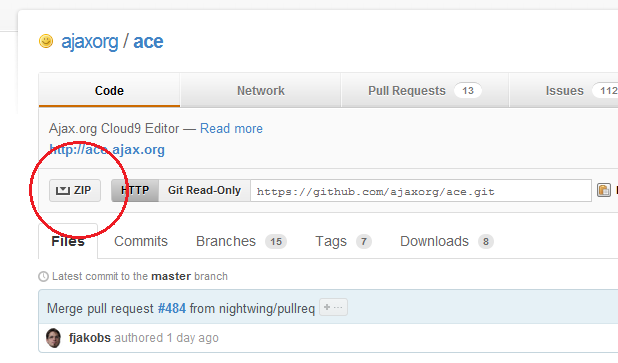Screen dimensions: 618x363
Task: Open the ace repository link
Action: coord(148,42)
